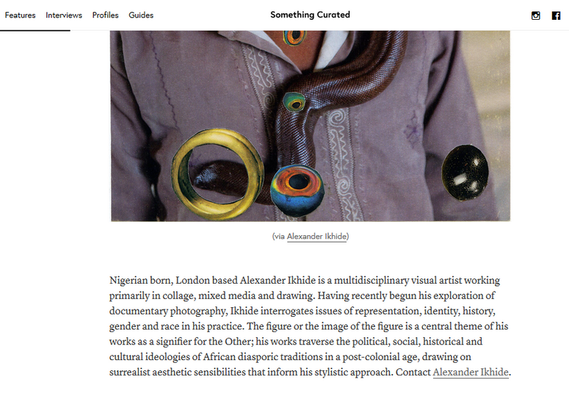Click the Something Curated site title
This screenshot has width=569, height=399.
coord(310,15)
